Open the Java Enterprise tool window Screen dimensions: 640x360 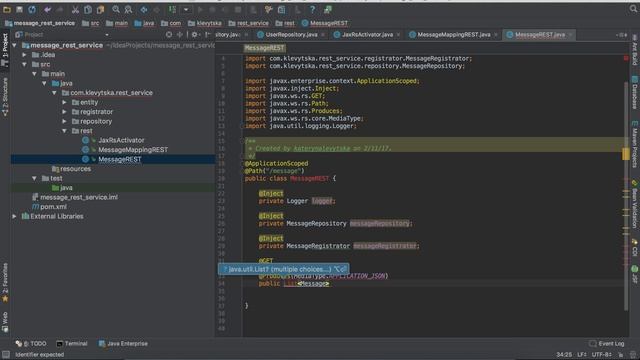tap(123, 344)
